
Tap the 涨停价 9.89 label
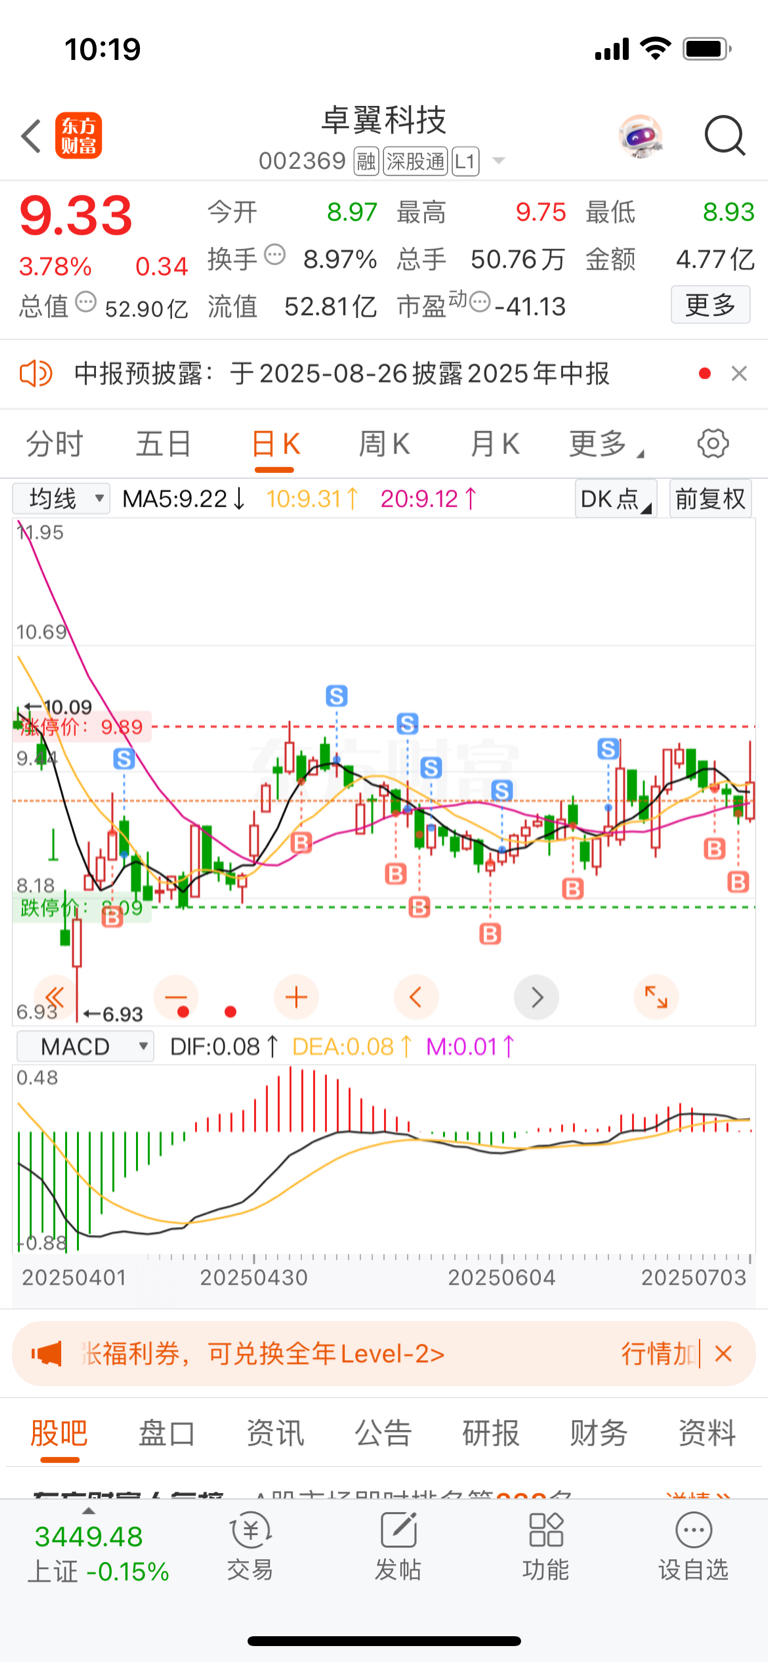[84, 727]
